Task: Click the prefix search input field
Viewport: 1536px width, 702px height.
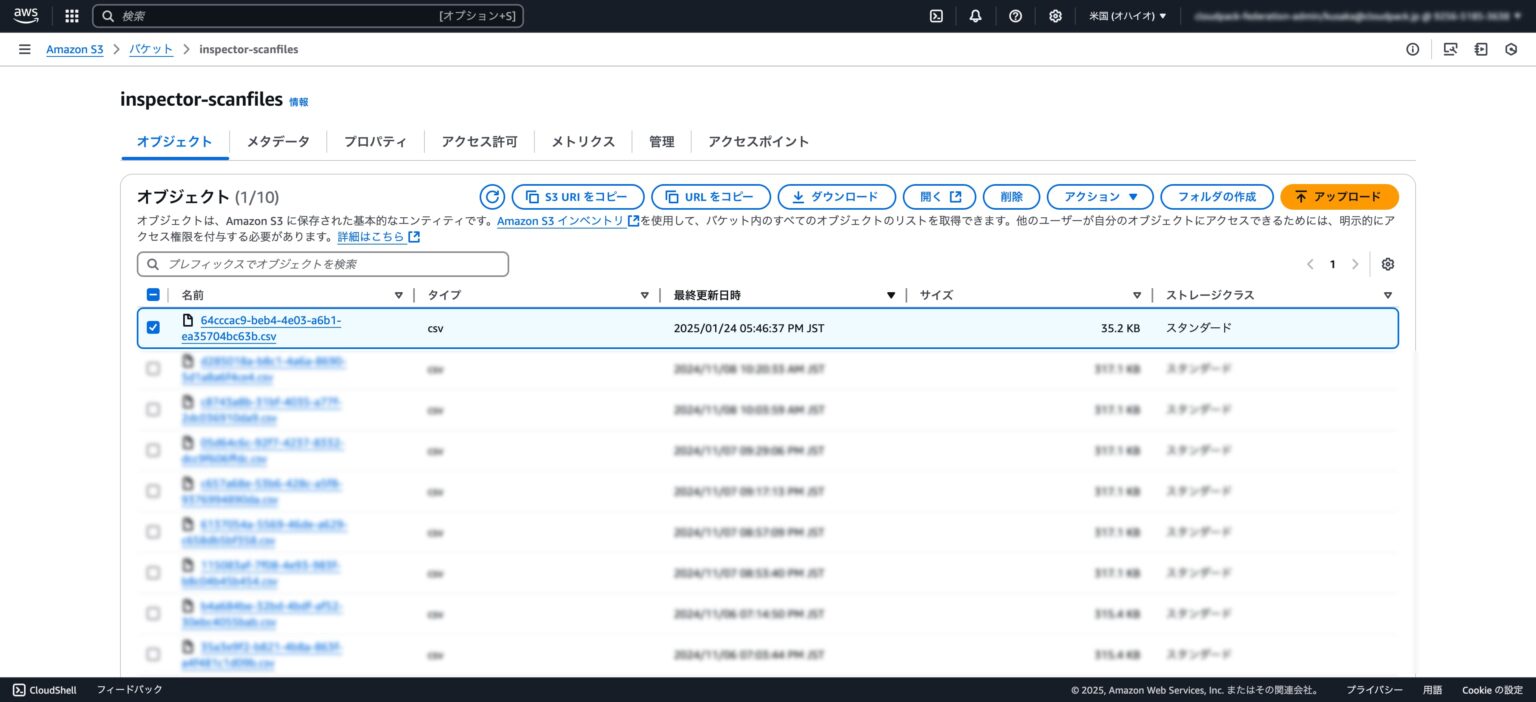Action: click(322, 263)
